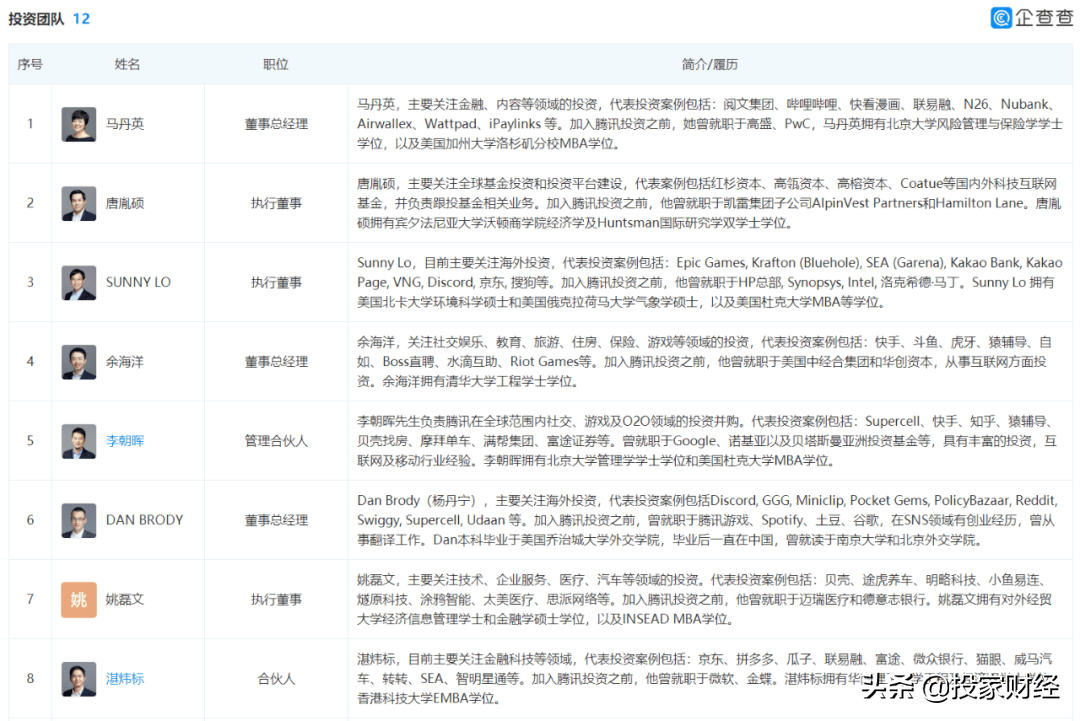This screenshot has width=1080, height=721.
Task: Open 马丹英's avatar photo
Action: tap(78, 124)
